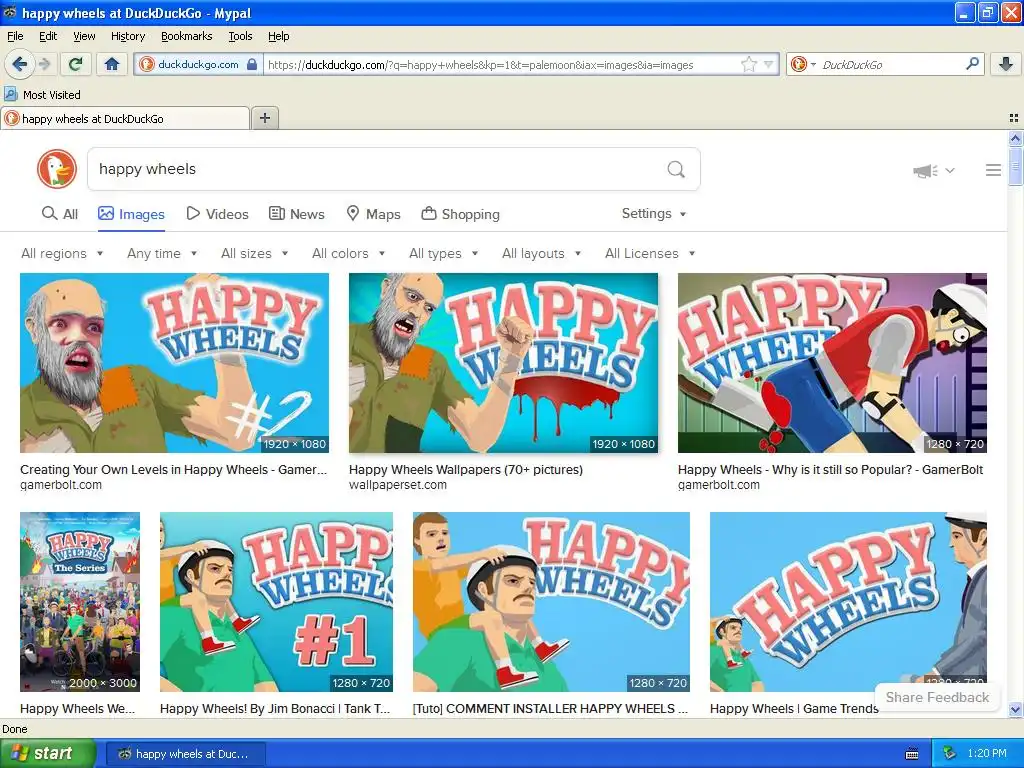This screenshot has height=768, width=1024.
Task: Open the COMMENT INSTALLER thumbnail image
Action: click(551, 601)
